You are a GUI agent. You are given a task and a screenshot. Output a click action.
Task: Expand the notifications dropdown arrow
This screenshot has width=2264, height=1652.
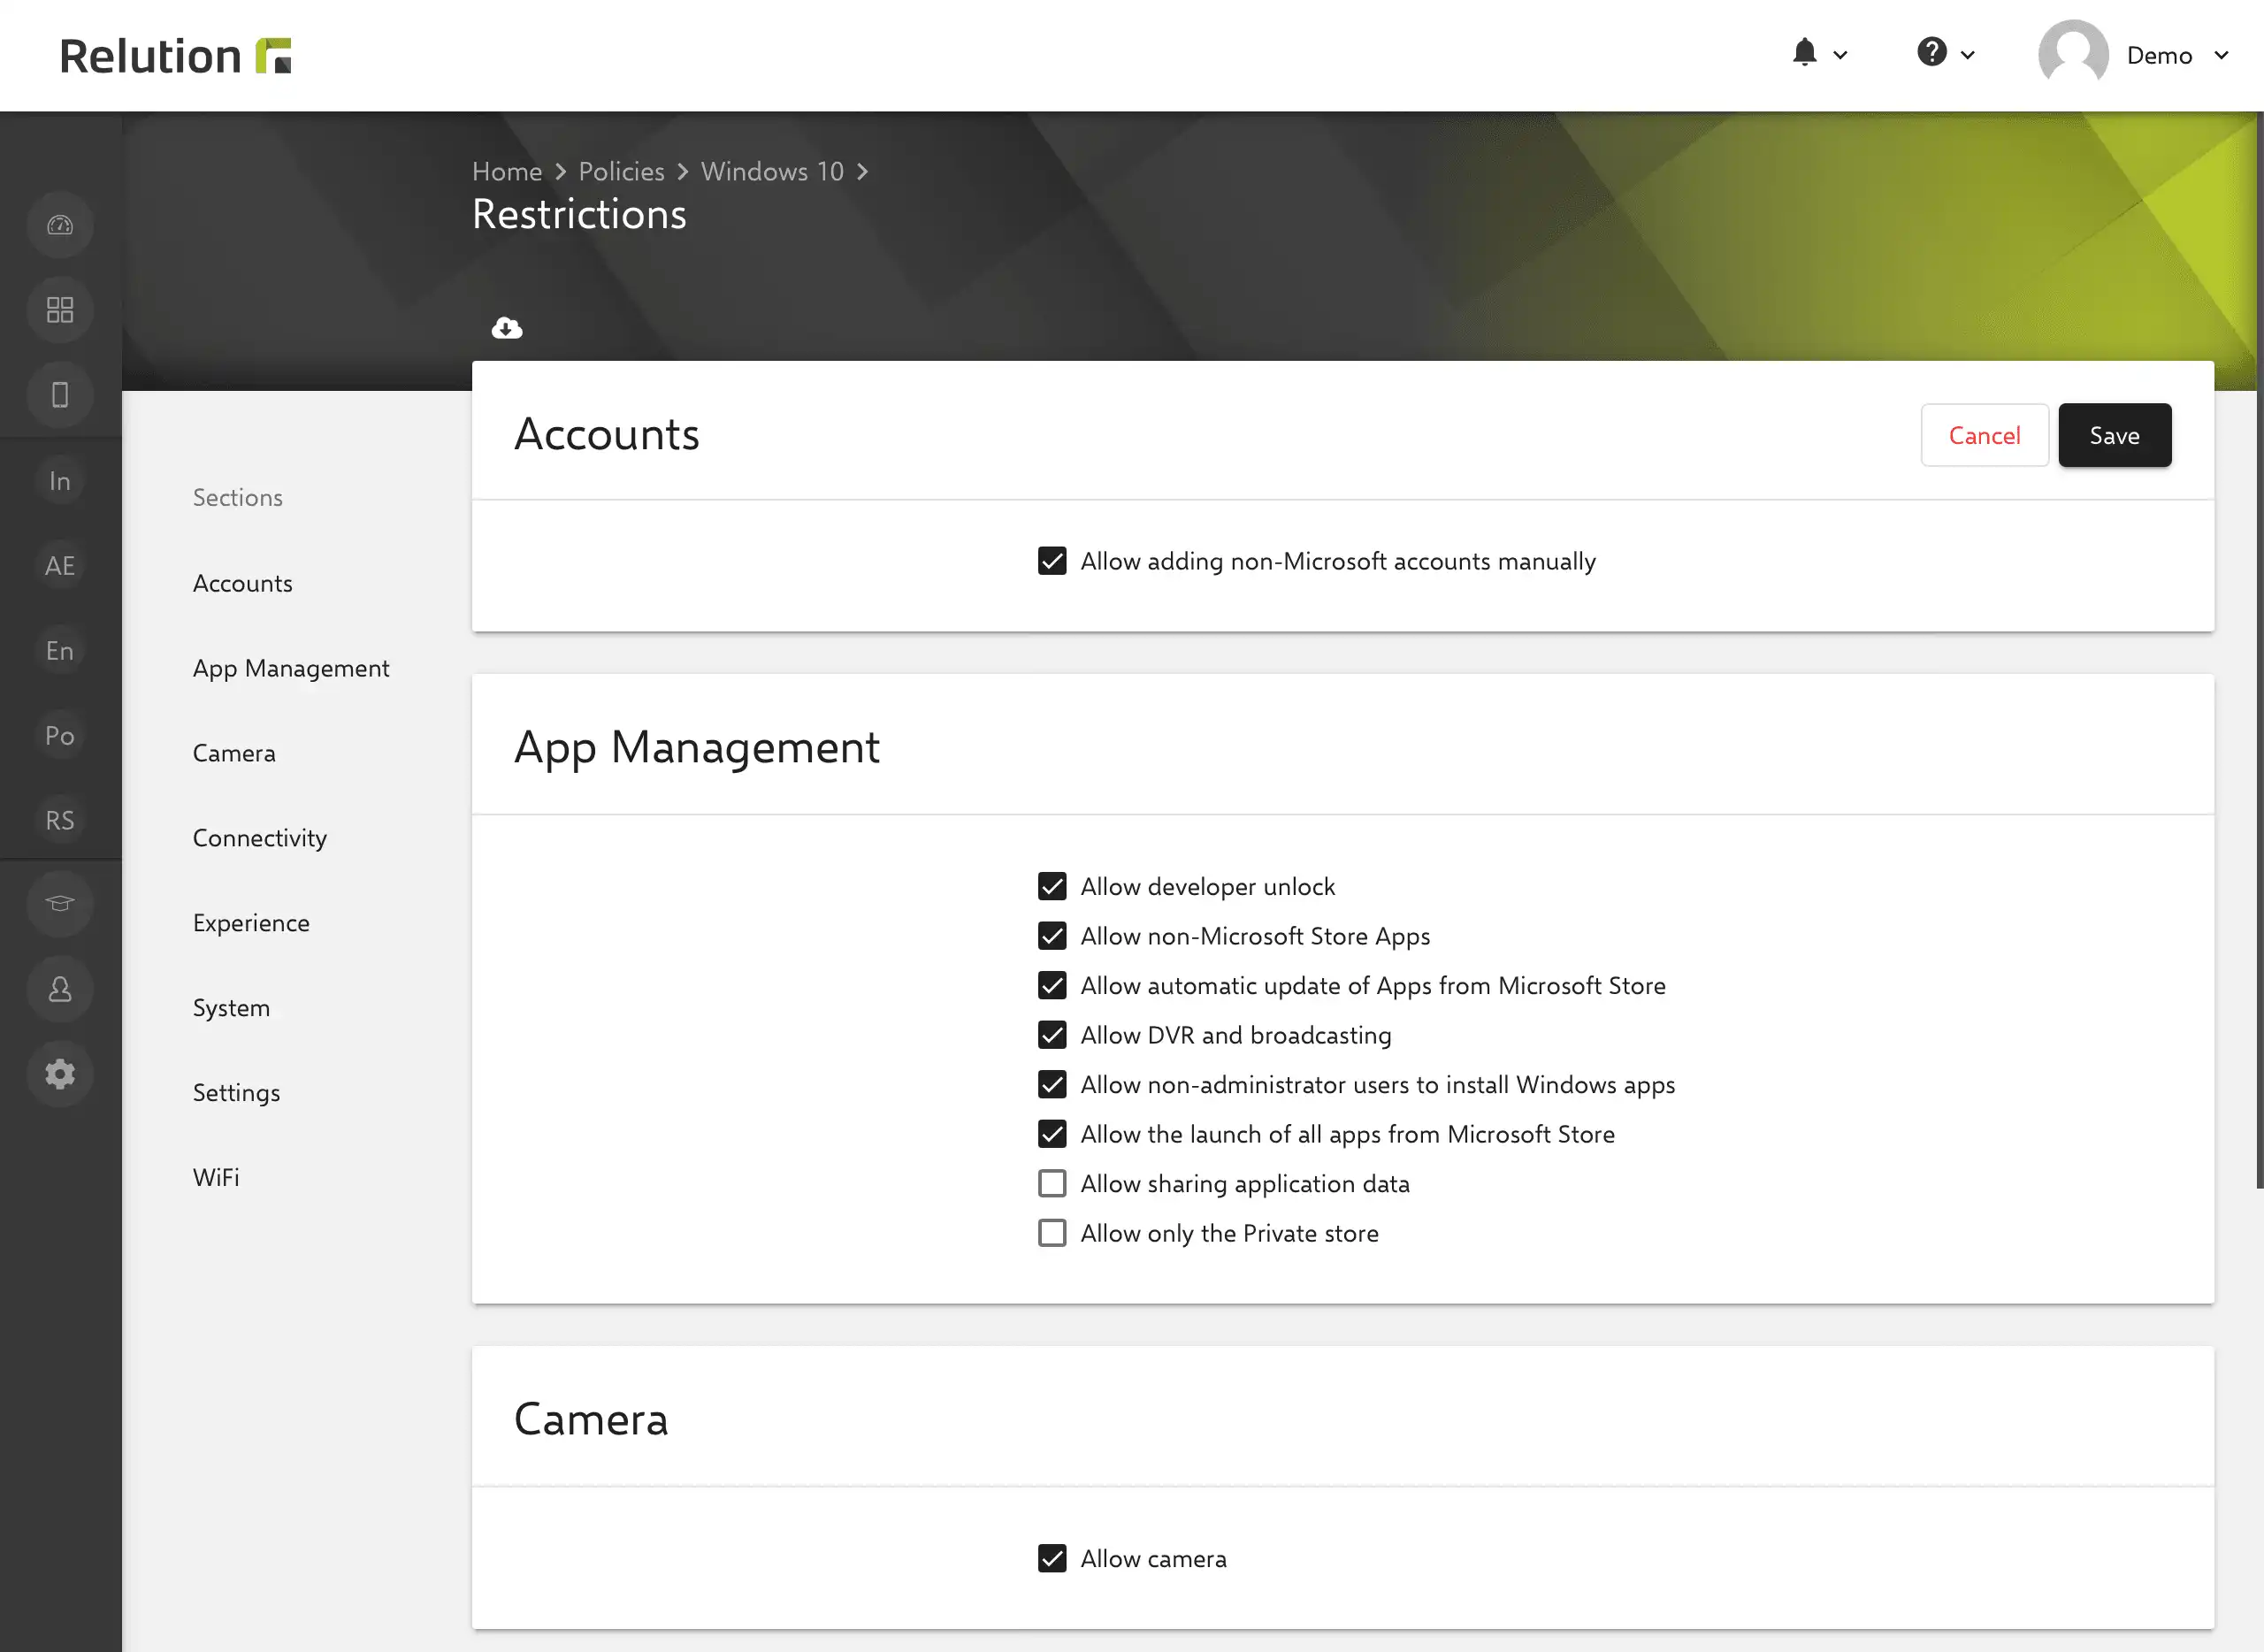(x=1840, y=56)
